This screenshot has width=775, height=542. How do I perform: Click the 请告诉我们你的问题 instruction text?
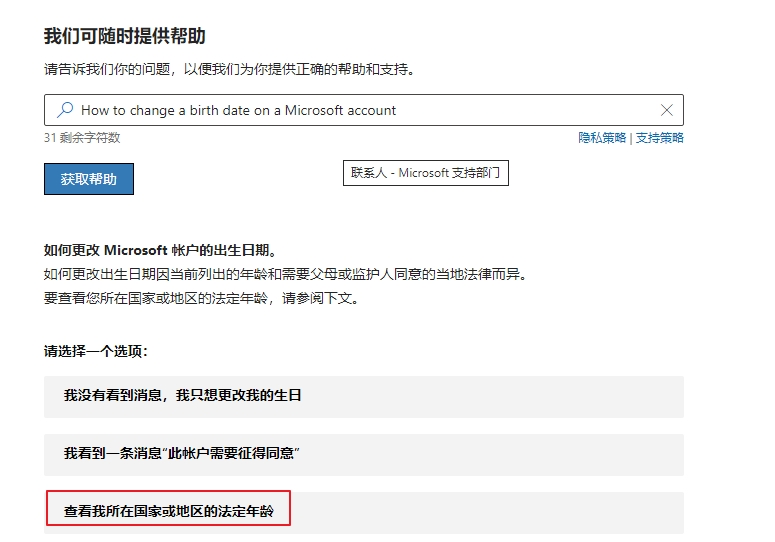tap(229, 70)
